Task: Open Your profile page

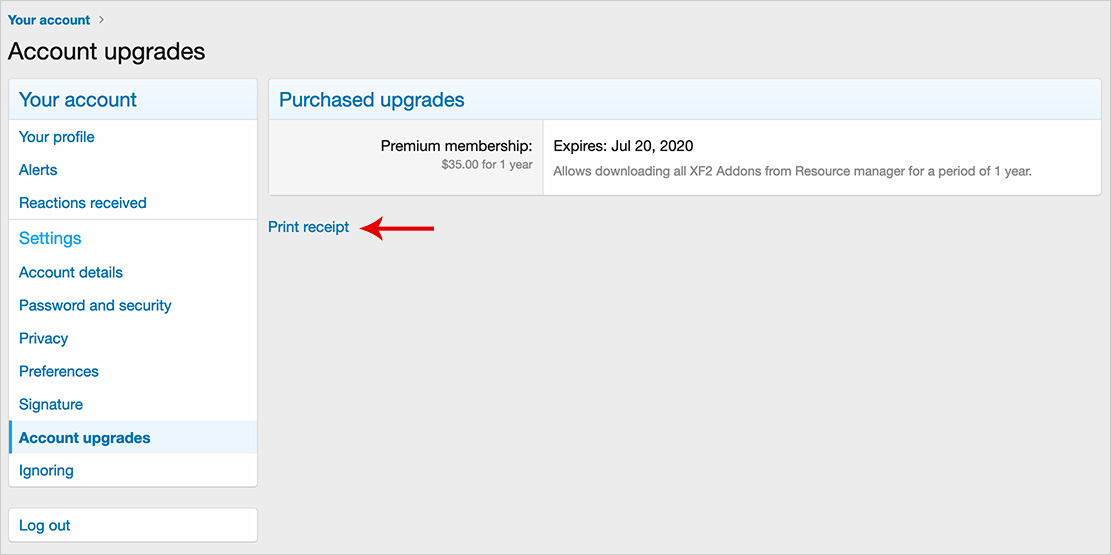Action: (x=57, y=137)
